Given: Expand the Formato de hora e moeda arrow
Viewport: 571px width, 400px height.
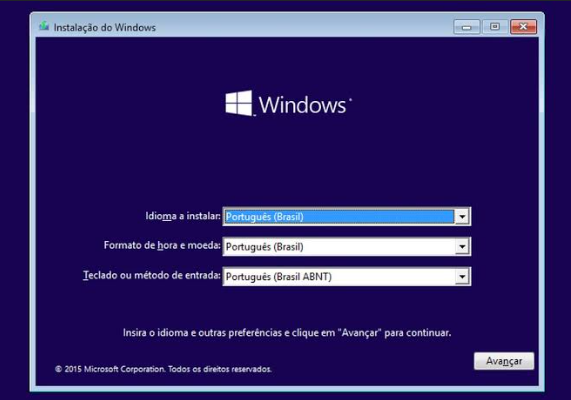Looking at the screenshot, I should pyautogui.click(x=462, y=247).
